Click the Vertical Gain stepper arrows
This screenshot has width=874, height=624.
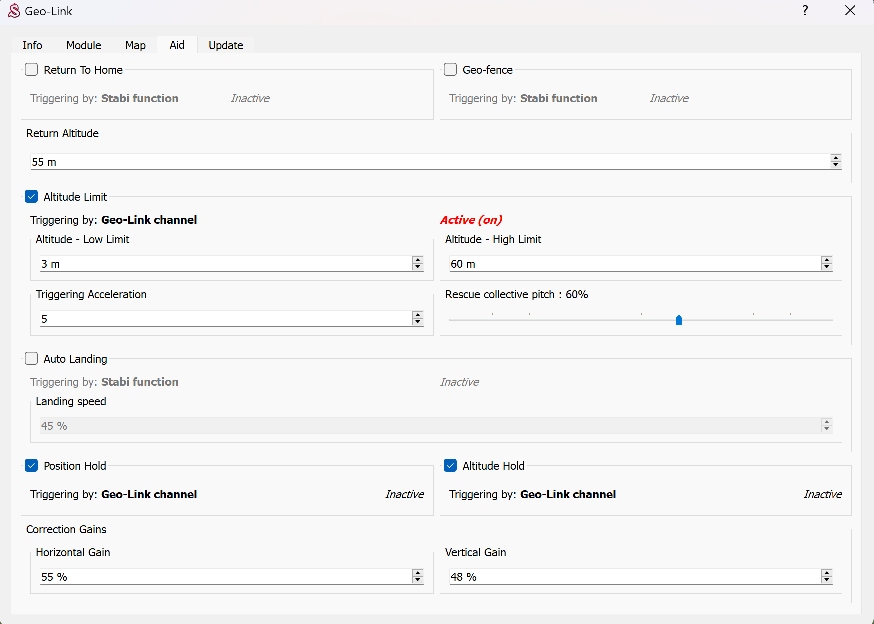pos(826,577)
